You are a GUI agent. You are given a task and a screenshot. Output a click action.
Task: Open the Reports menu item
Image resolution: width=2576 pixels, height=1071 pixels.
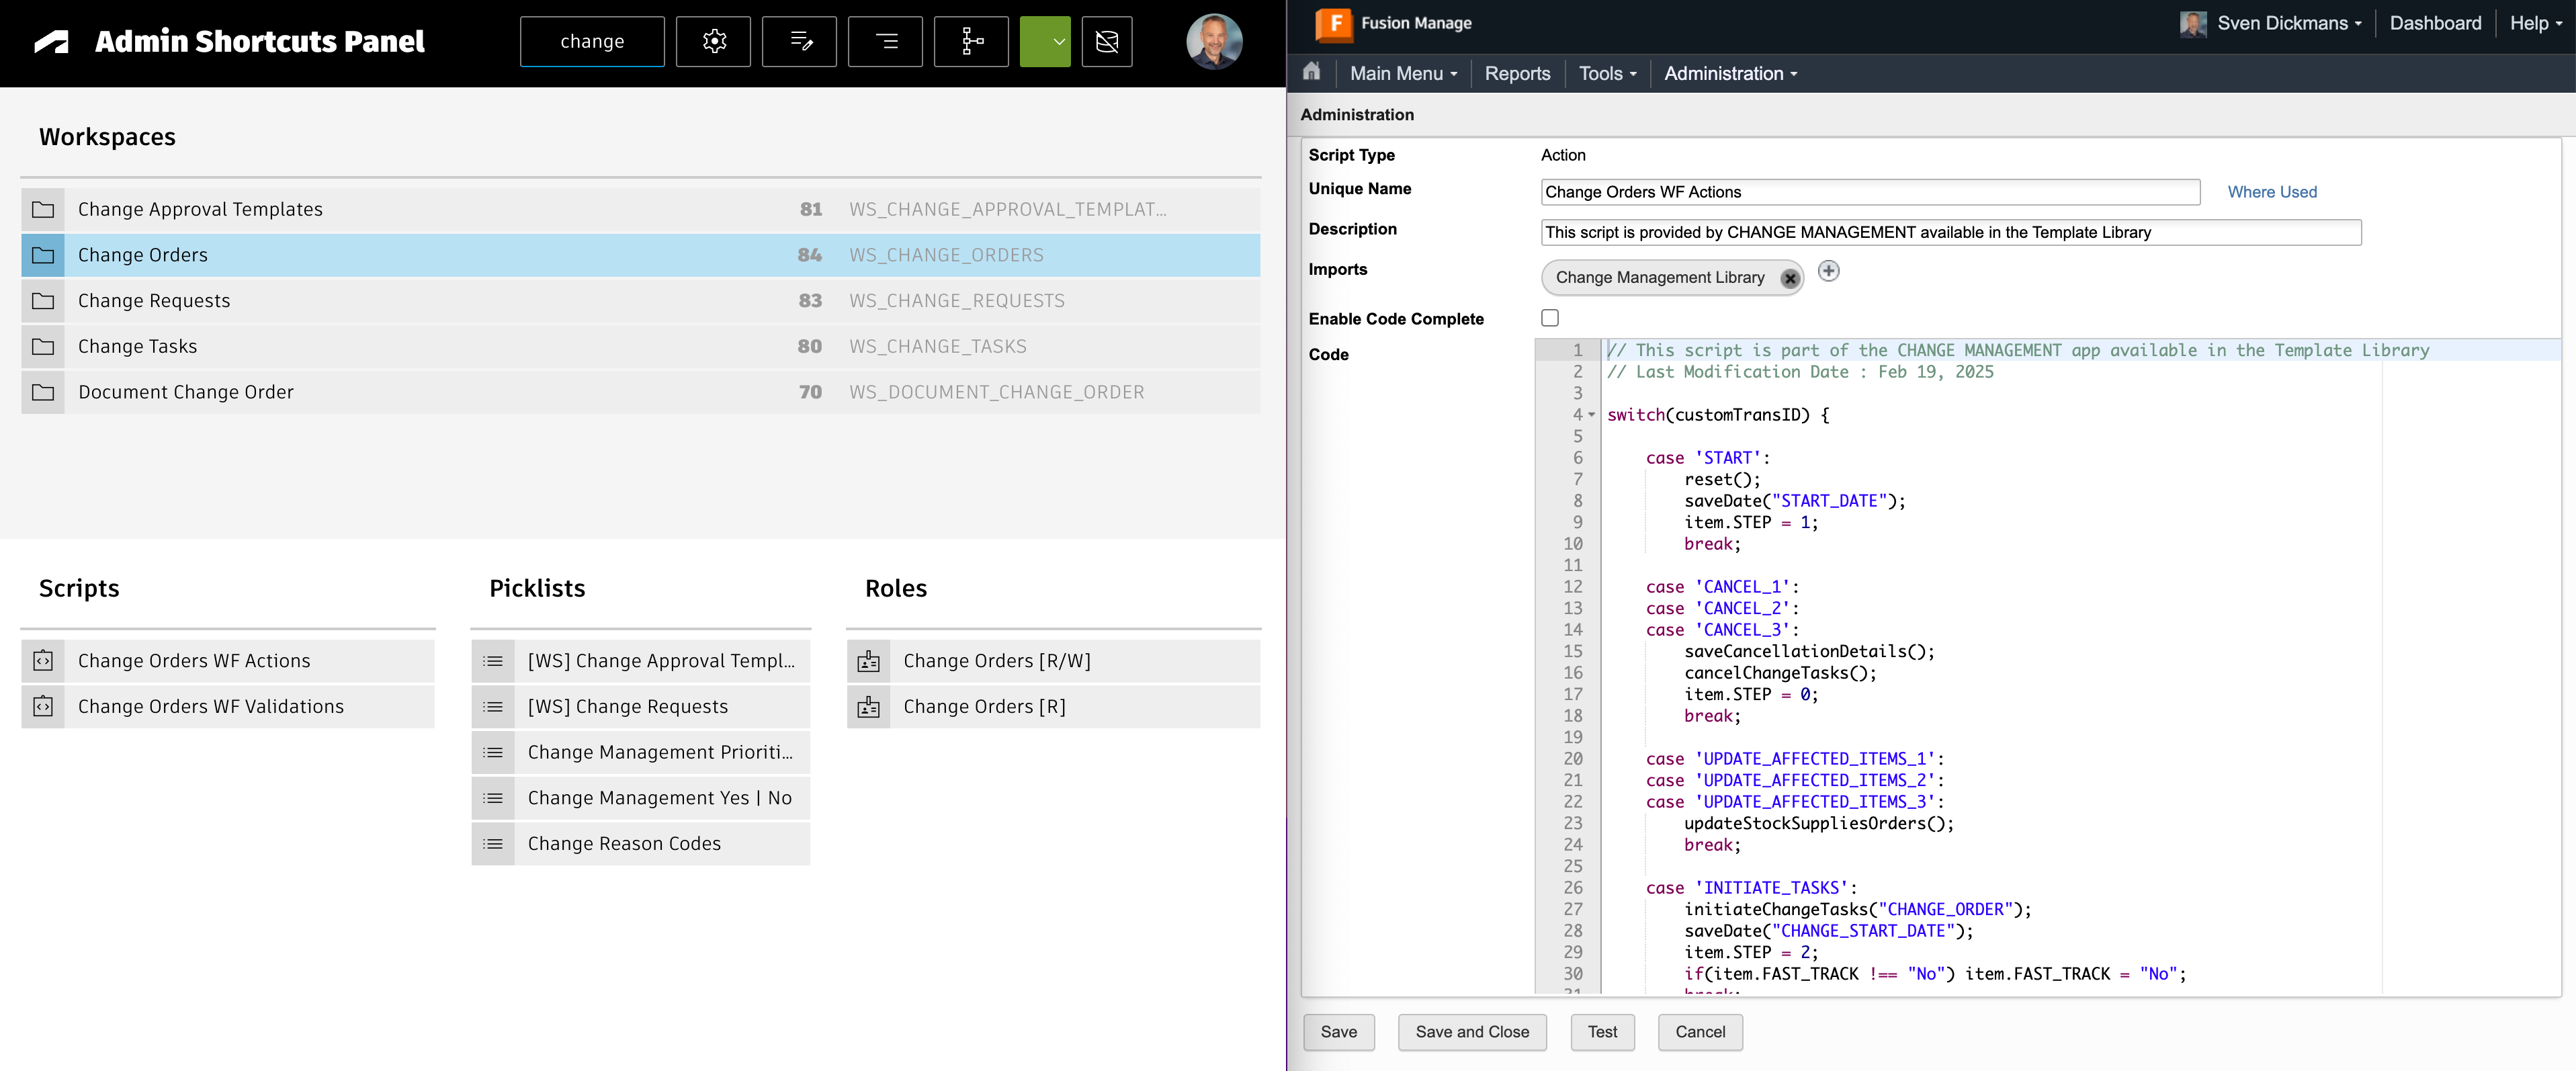click(x=1516, y=73)
